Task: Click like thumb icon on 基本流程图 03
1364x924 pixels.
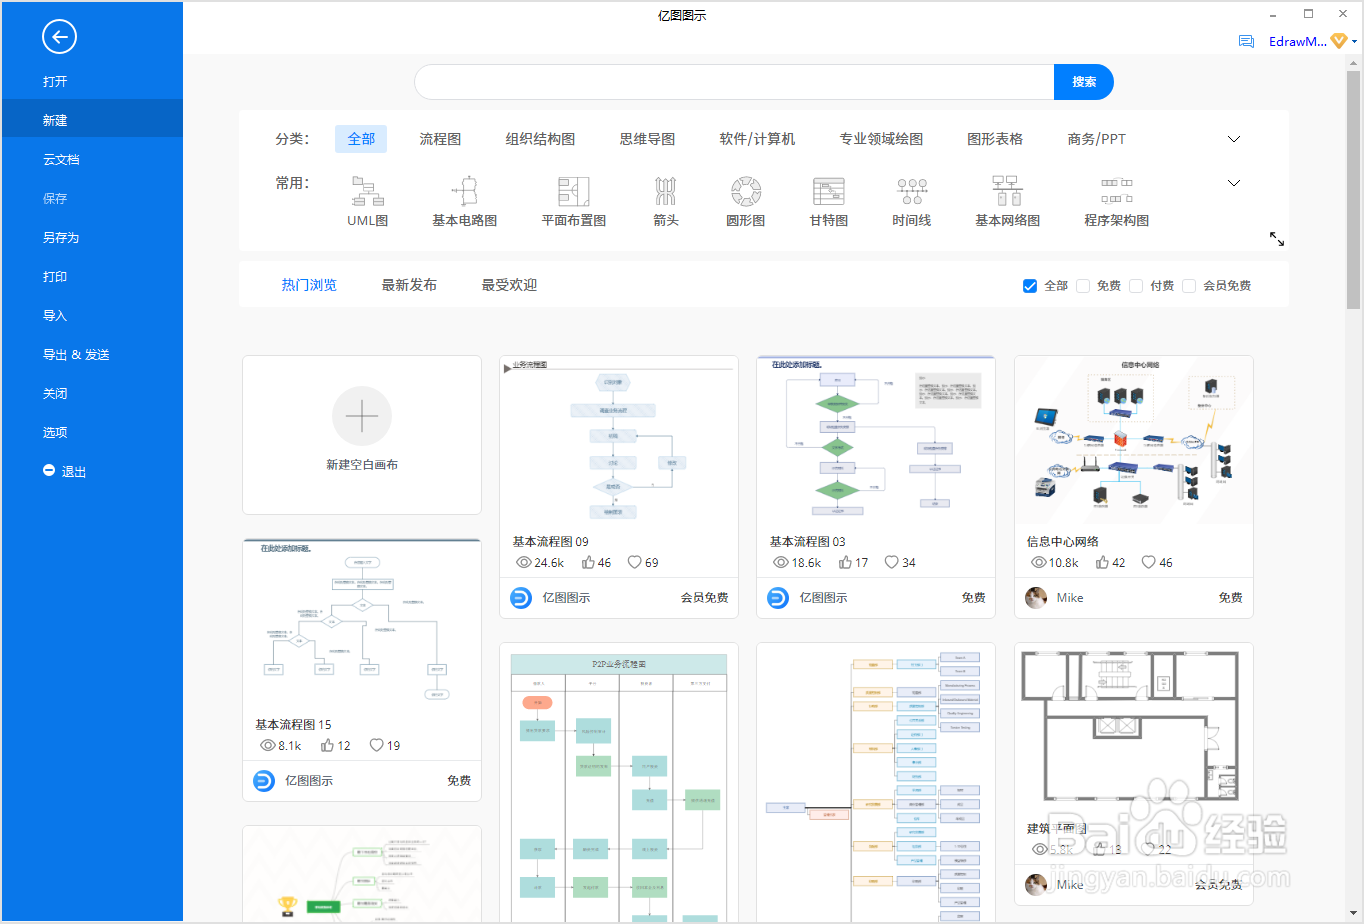Action: (x=846, y=563)
